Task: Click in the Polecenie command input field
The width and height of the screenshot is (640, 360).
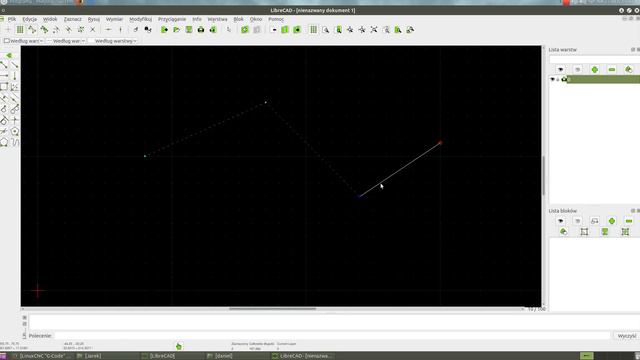Action: (333, 336)
